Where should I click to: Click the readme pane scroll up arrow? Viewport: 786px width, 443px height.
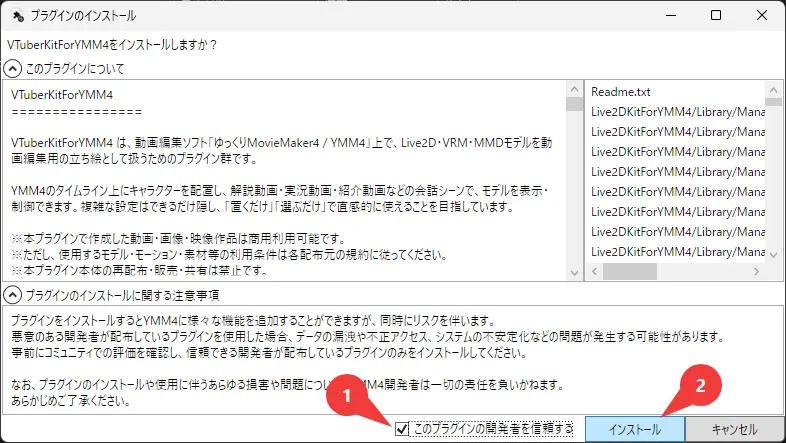[574, 90]
